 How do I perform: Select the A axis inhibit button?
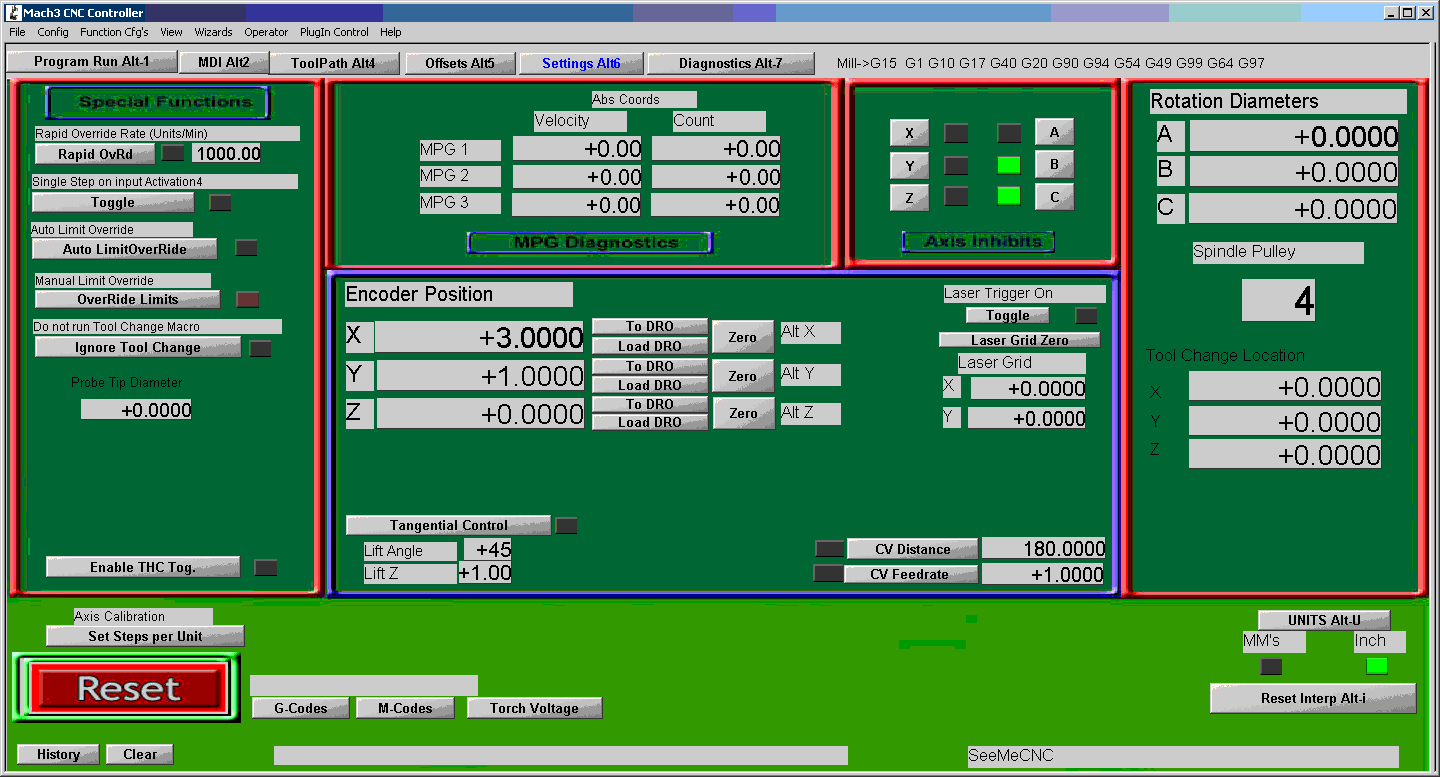coord(1054,131)
